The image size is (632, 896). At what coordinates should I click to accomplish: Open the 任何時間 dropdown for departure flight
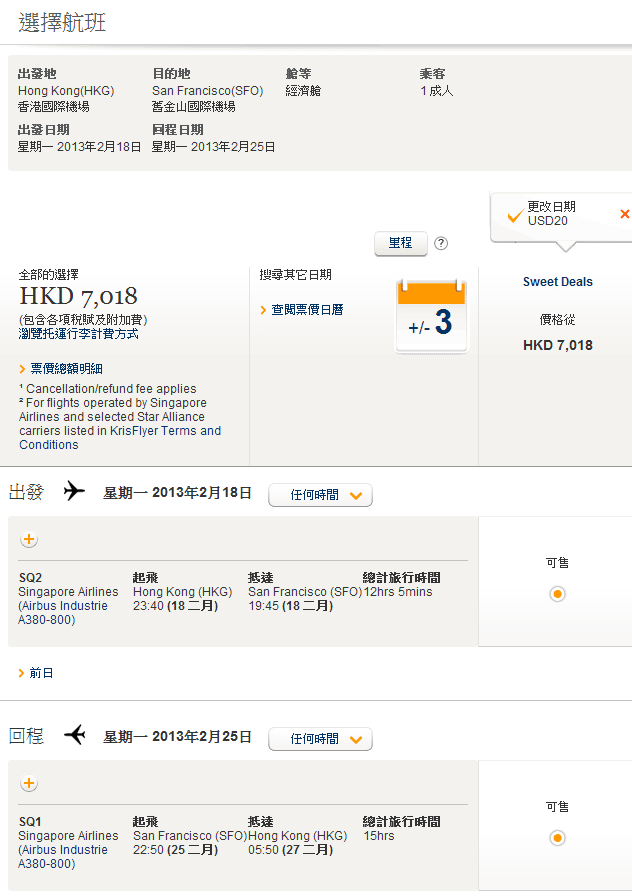coord(320,495)
